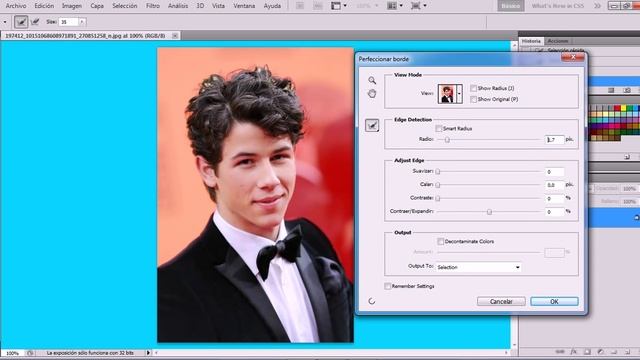
Task: Enable Decontaminate Colors checkbox
Action: [x=440, y=242]
